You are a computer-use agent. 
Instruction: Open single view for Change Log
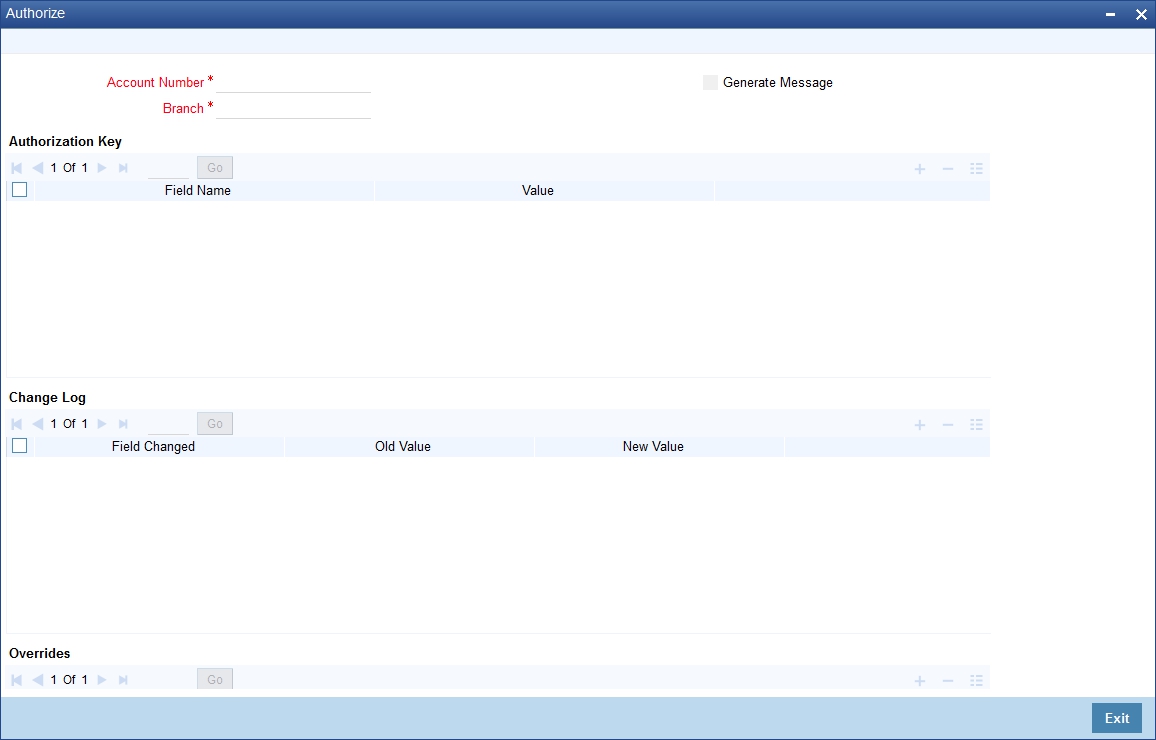pos(976,425)
